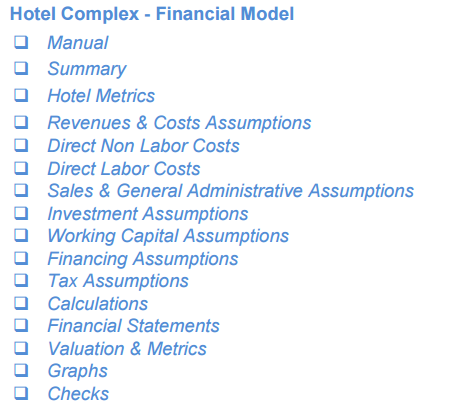Click square bullet icon next to Calculations
The width and height of the screenshot is (468, 414).
click(x=21, y=303)
